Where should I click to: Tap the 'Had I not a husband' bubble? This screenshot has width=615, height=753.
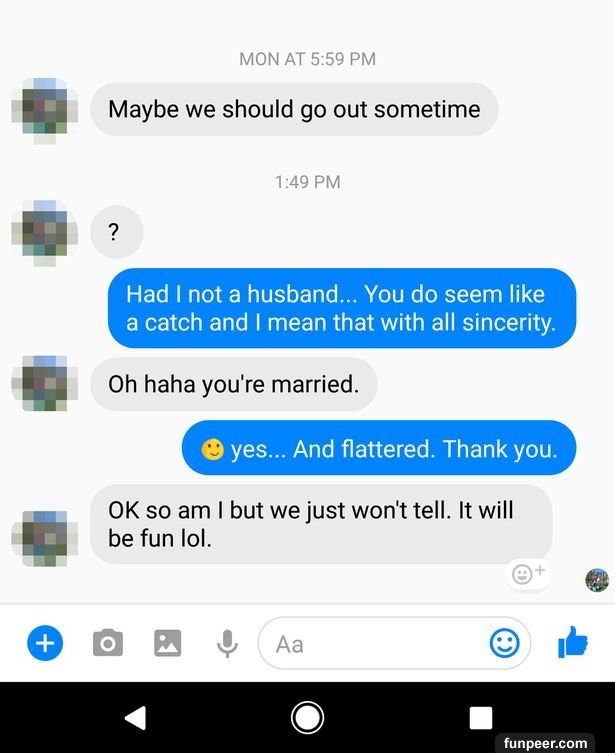341,308
